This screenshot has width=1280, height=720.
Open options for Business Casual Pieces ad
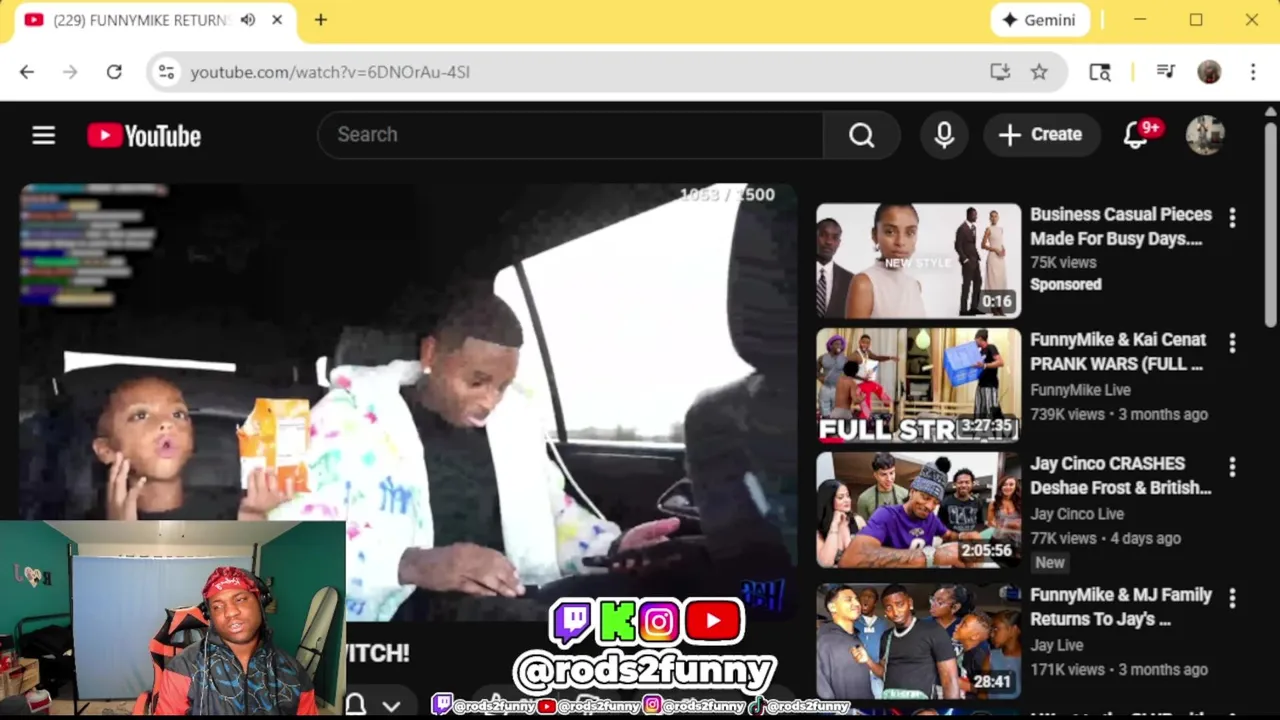(1232, 217)
